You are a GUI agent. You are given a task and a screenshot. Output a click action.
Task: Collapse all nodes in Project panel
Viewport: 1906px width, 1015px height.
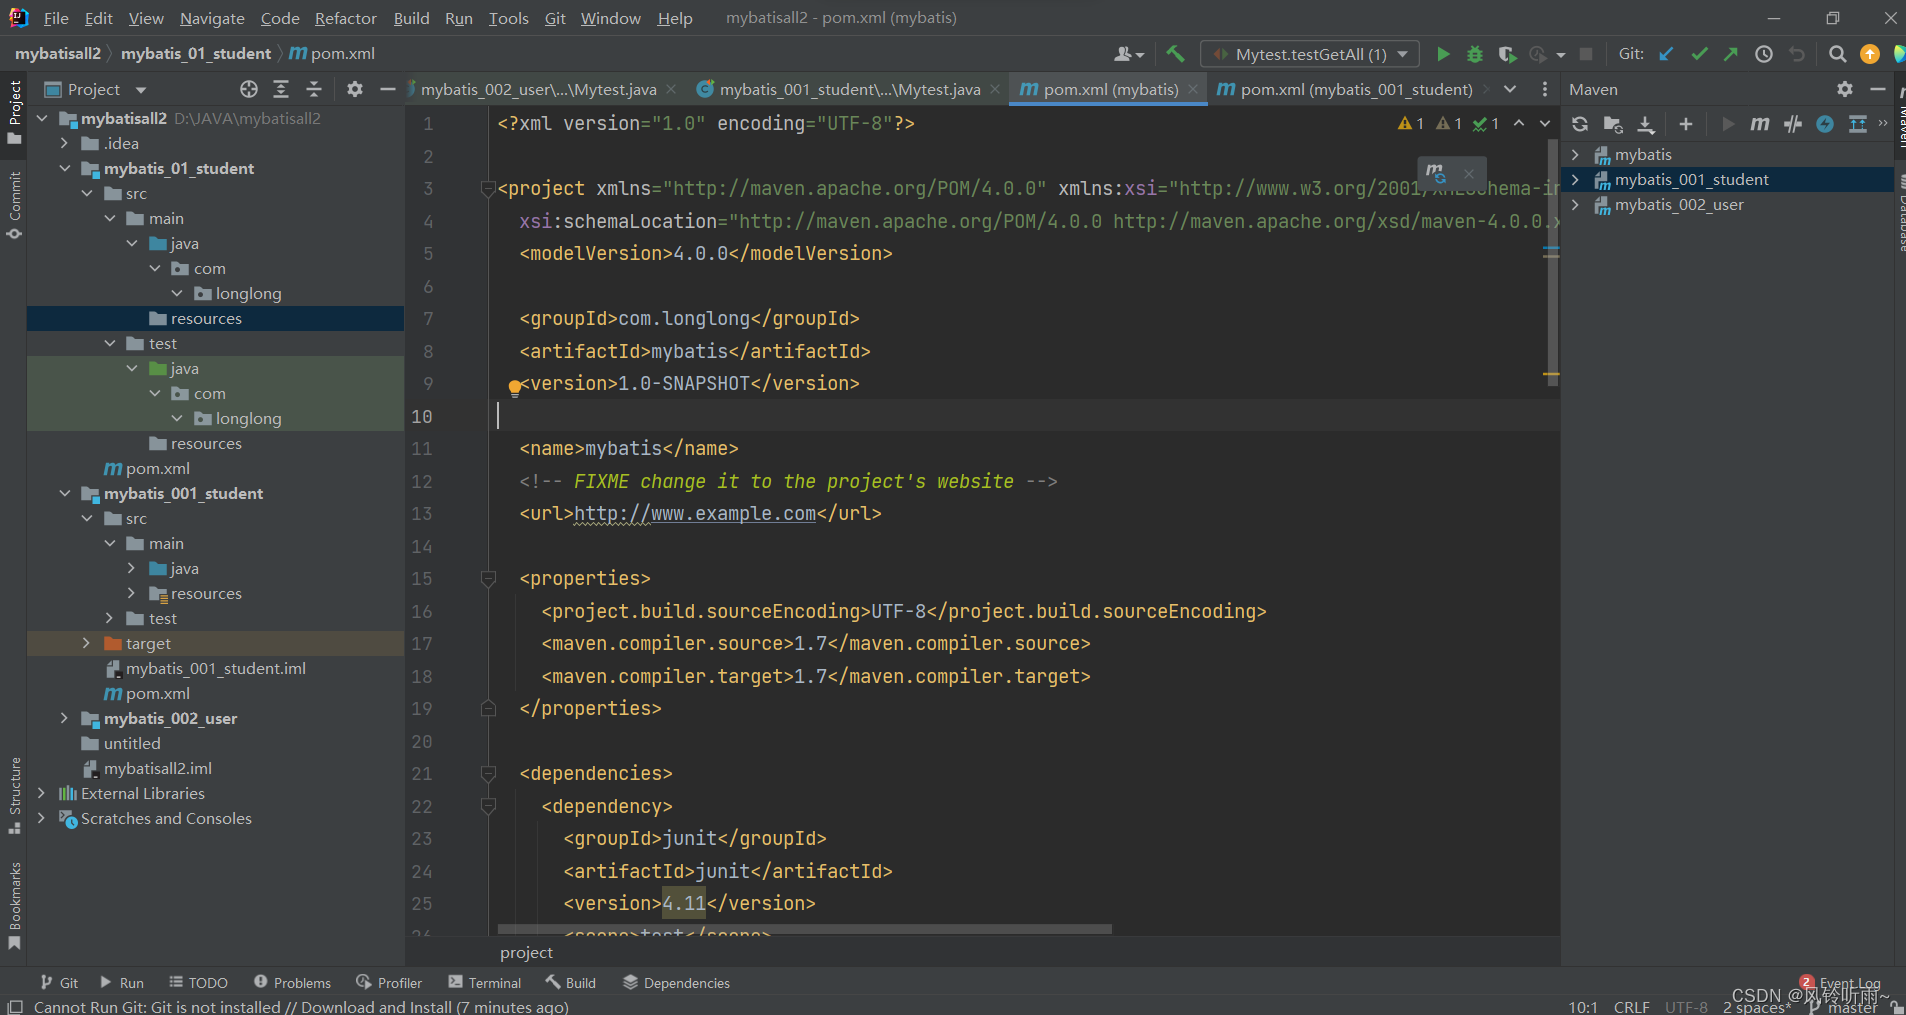pyautogui.click(x=314, y=89)
